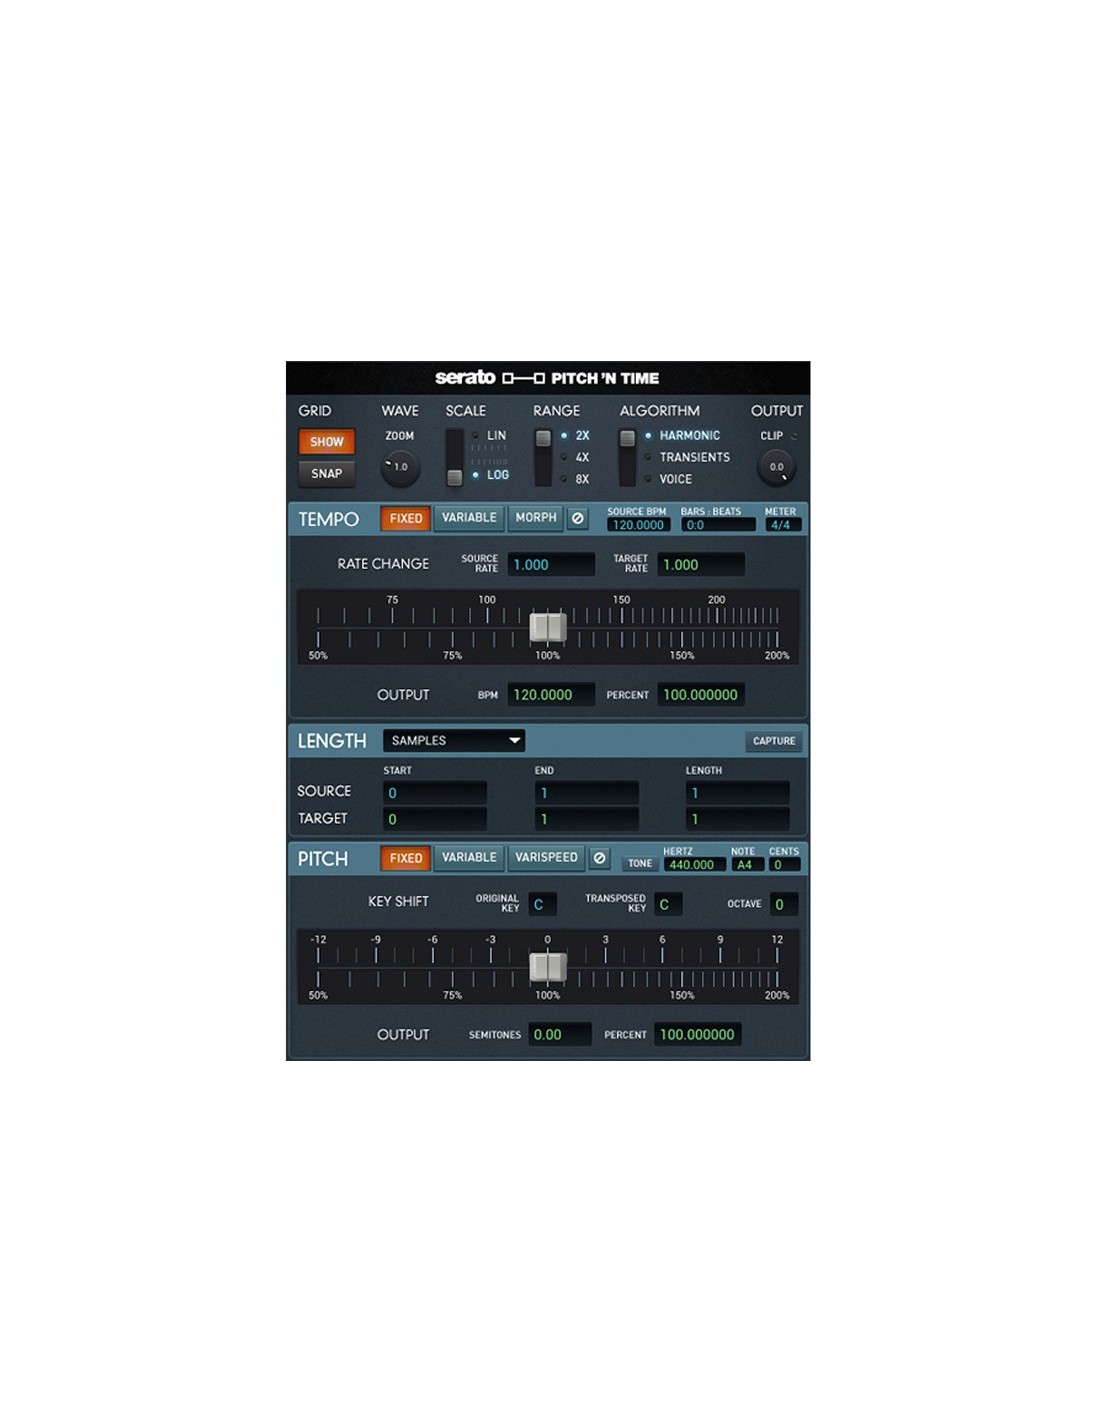Screen dimensions: 1100x1422
Task: Switch Tempo mode to Morph
Action: 536,518
